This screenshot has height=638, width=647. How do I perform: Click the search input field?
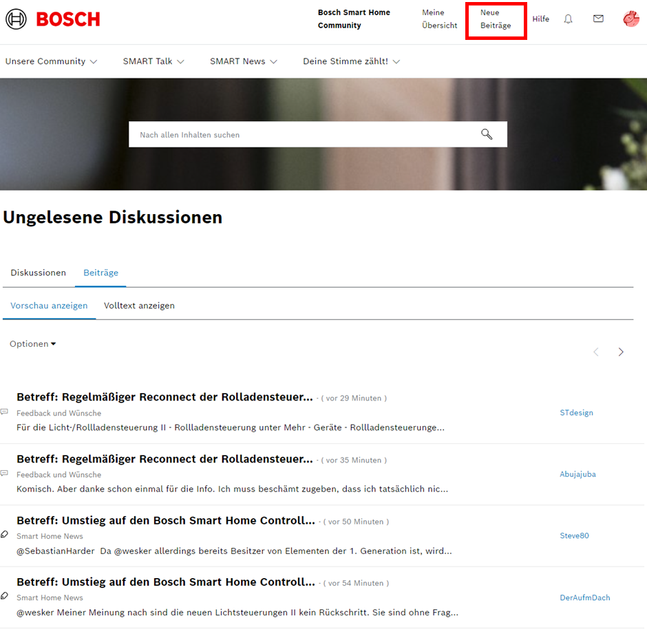pyautogui.click(x=300, y=134)
